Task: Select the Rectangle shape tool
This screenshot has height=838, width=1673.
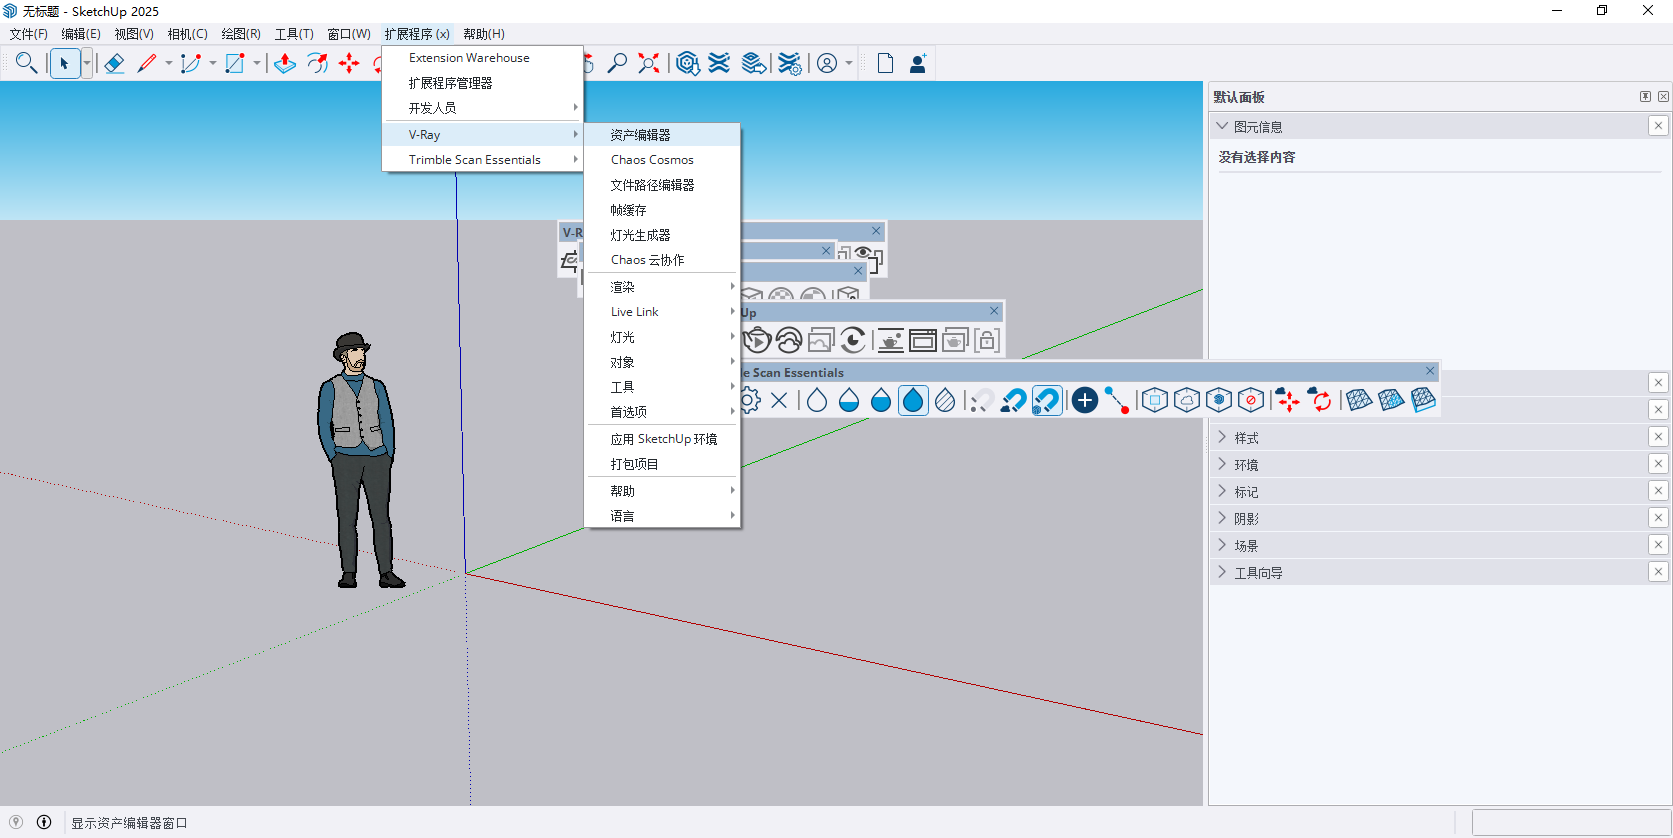Action: 235,63
